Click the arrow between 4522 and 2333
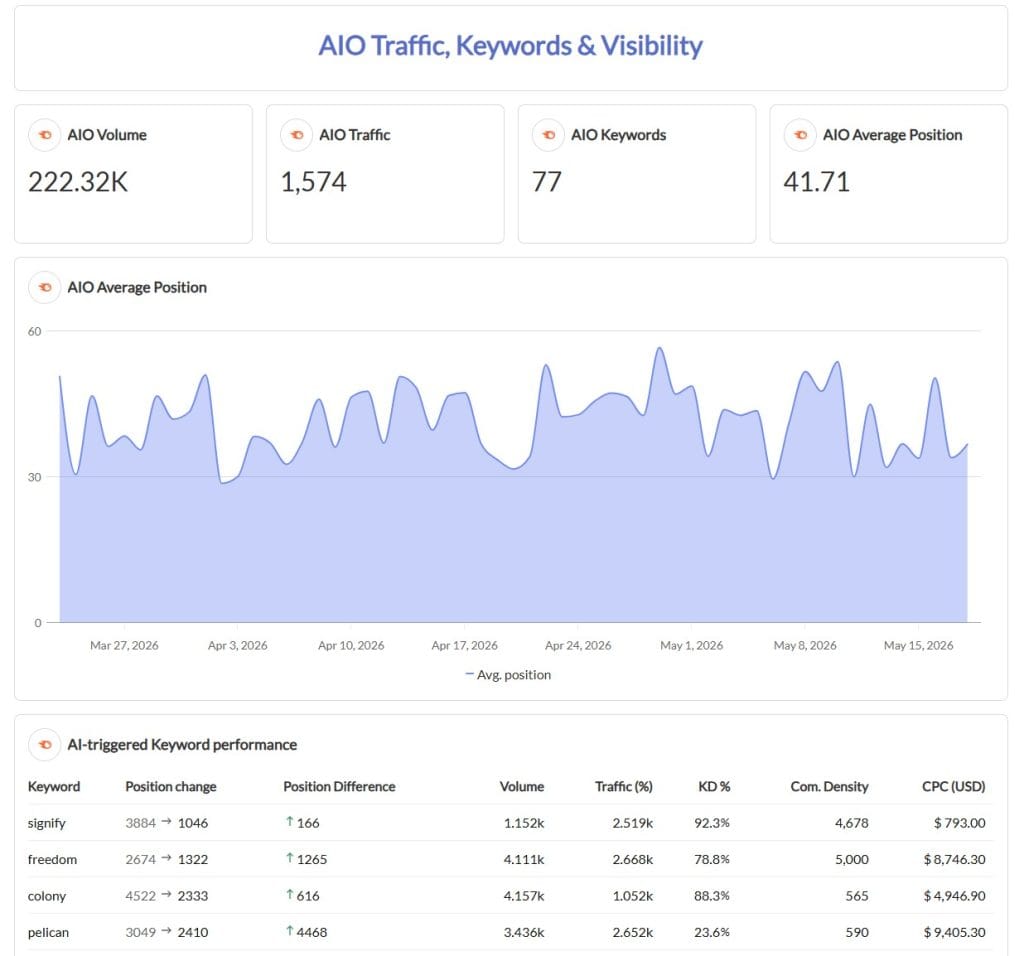This screenshot has width=1024, height=956. coord(167,895)
